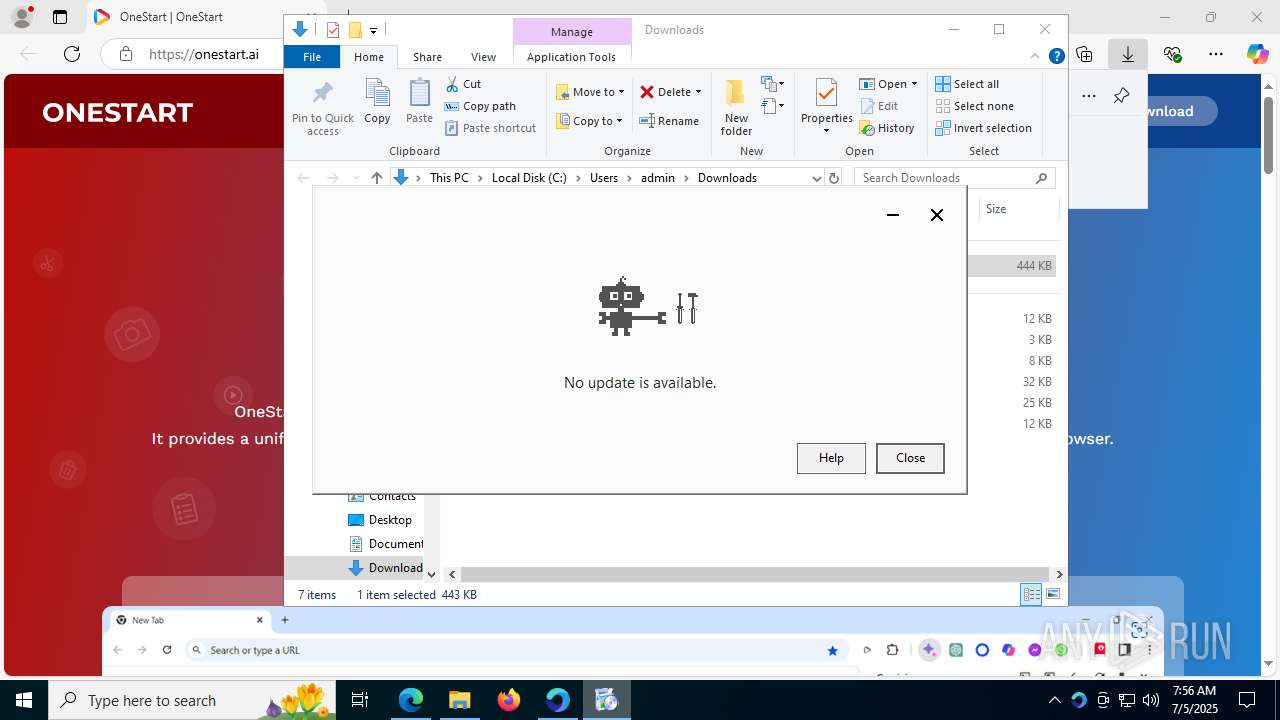Open Windows Start menu
The width and height of the screenshot is (1280, 720).
coord(23,700)
